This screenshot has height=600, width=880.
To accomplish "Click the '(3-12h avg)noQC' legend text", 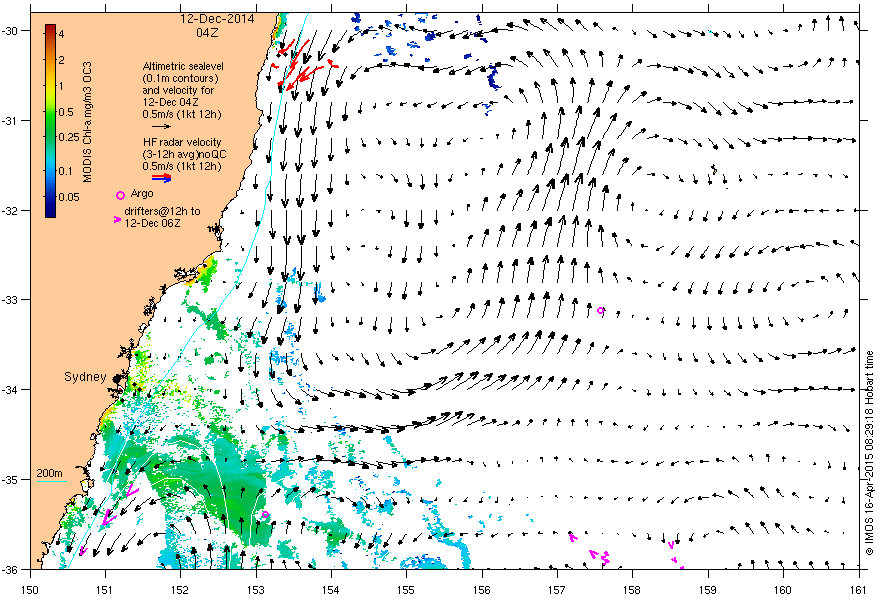I will point(184,154).
